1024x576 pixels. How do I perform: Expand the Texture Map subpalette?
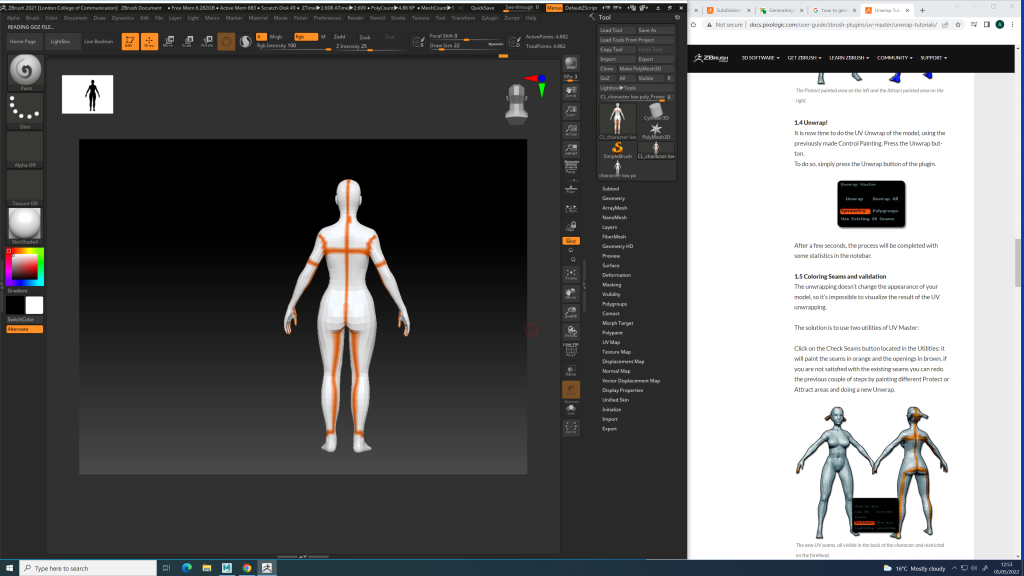pyautogui.click(x=616, y=352)
